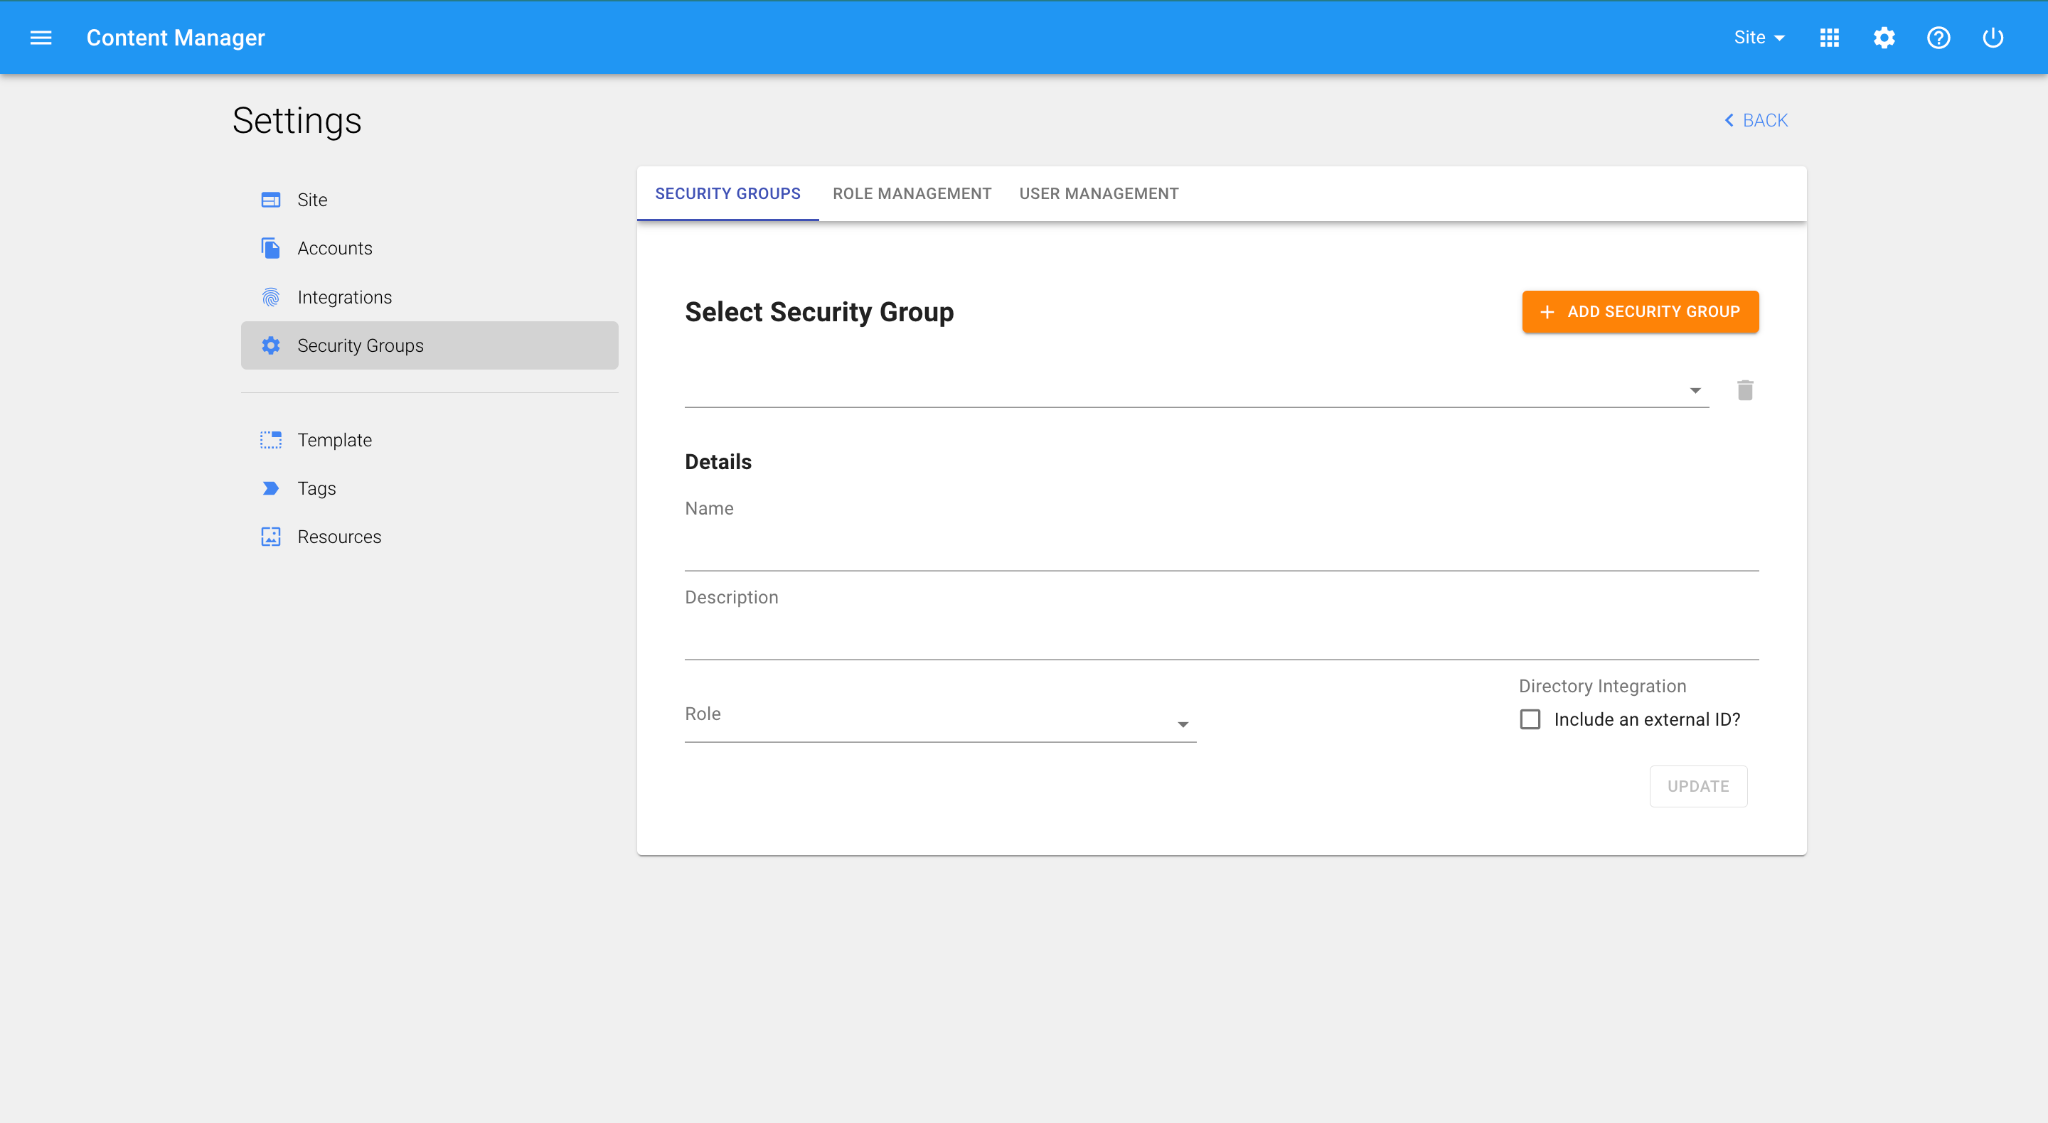
Task: Switch to the Security Groups tab
Action: pos(728,194)
